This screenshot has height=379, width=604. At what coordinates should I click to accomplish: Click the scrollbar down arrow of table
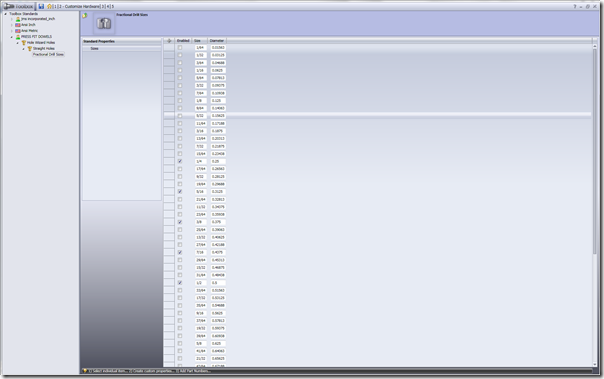coord(595,364)
